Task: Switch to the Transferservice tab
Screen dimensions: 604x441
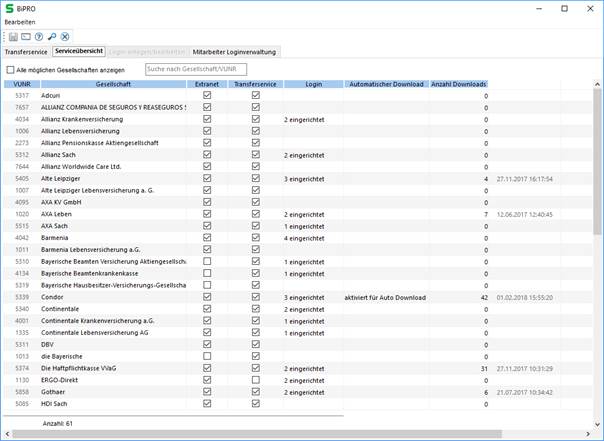Action: (26, 51)
